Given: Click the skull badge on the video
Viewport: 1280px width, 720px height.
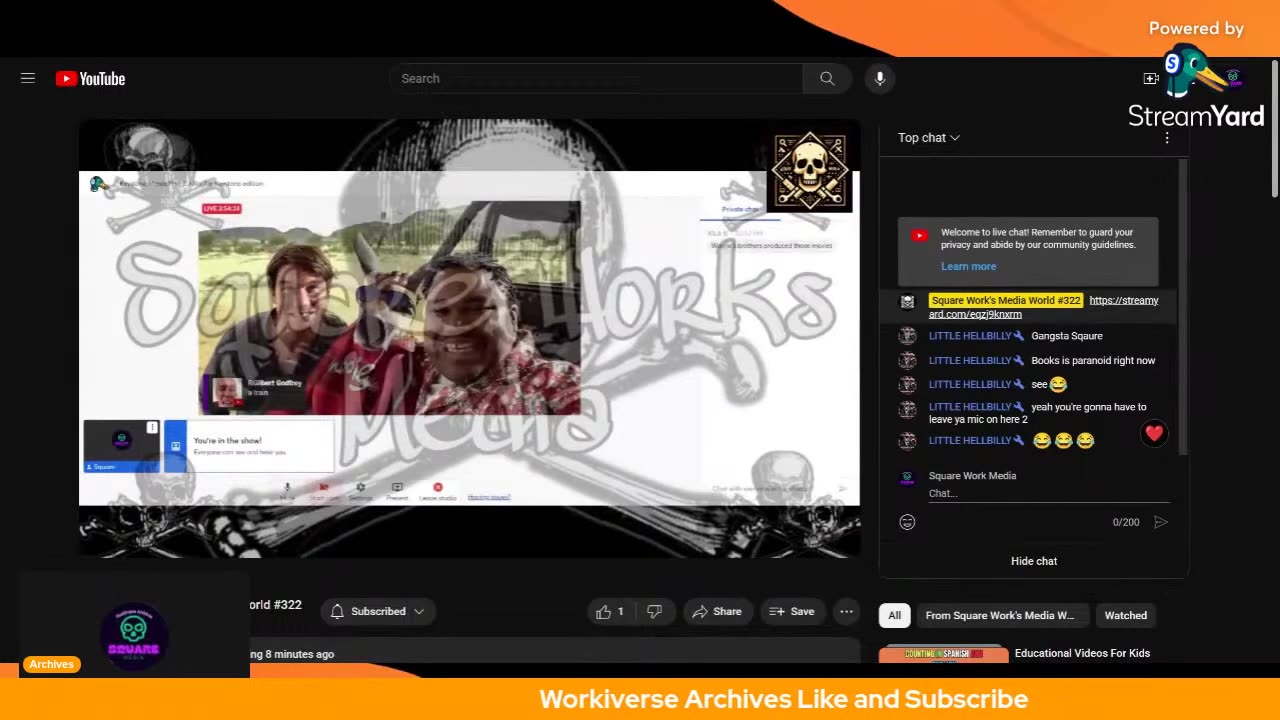Looking at the screenshot, I should click(x=811, y=171).
